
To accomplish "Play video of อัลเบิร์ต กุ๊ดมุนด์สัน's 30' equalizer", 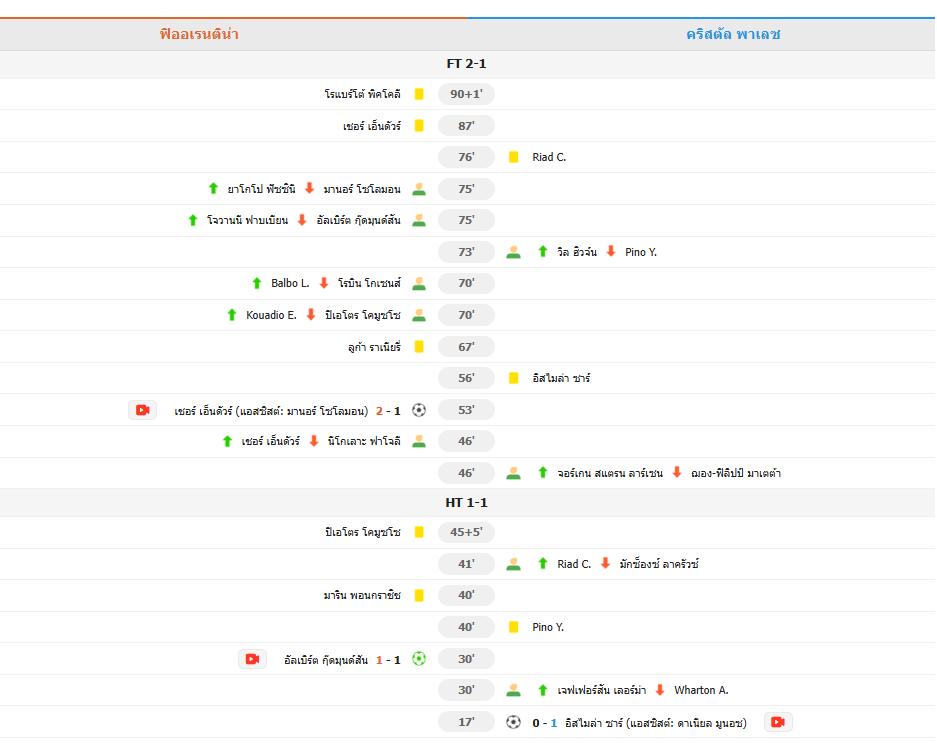I will coord(253,659).
